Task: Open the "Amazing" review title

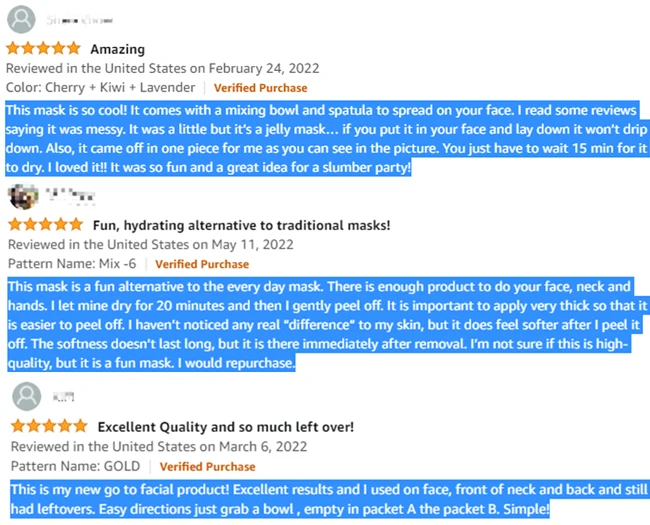Action: pos(117,49)
